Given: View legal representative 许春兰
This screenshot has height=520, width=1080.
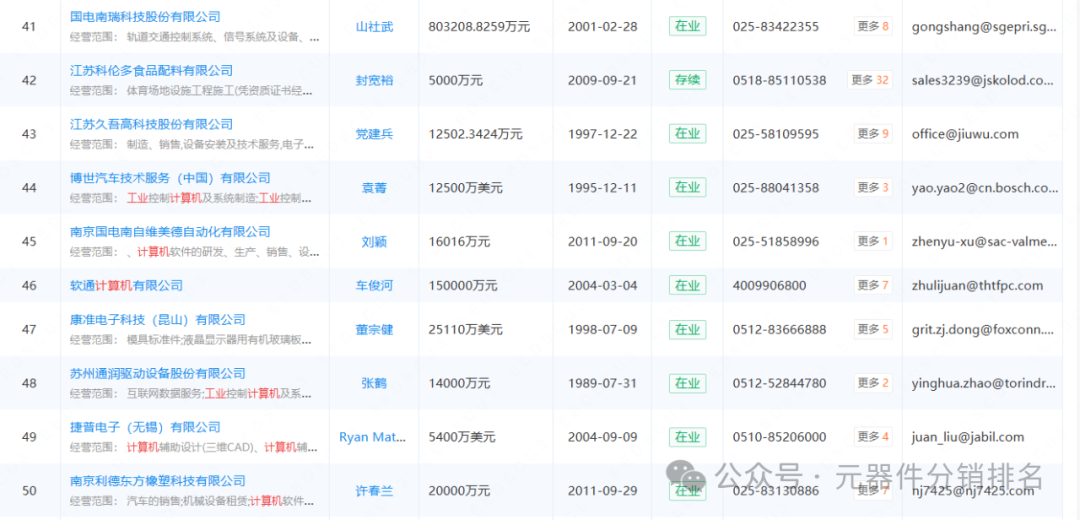Looking at the screenshot, I should pos(374,491).
